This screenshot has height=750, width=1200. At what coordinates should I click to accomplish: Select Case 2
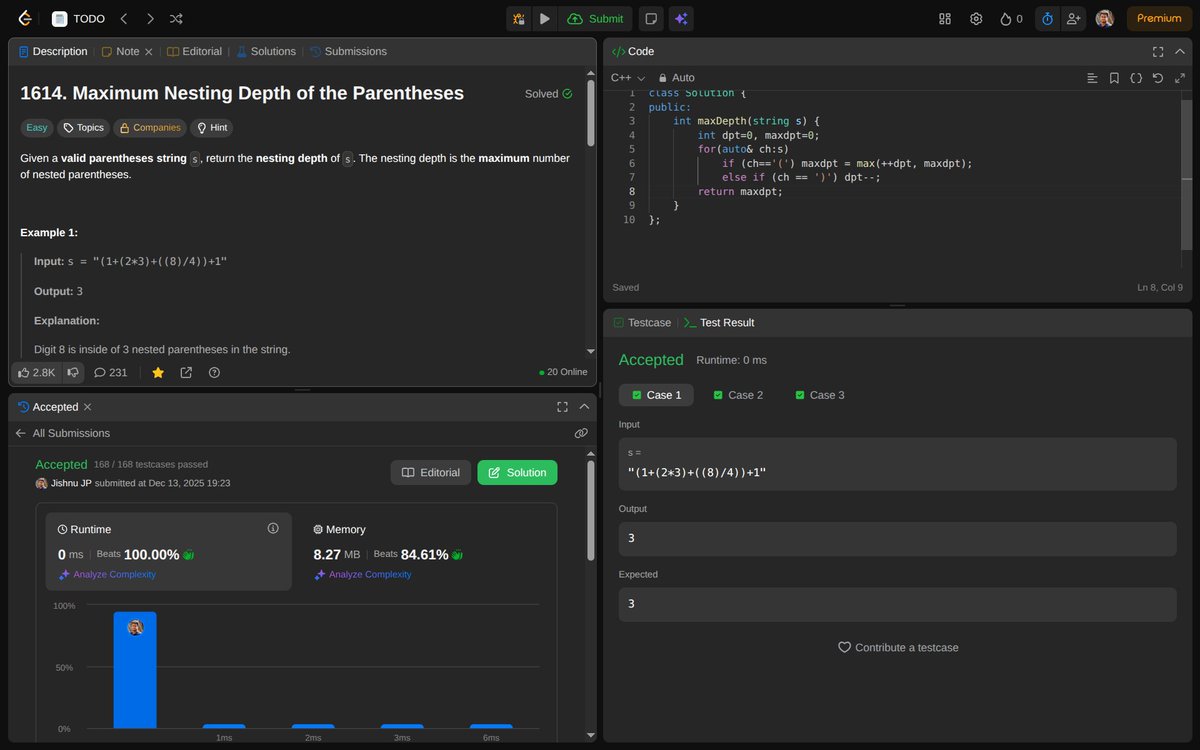click(738, 395)
